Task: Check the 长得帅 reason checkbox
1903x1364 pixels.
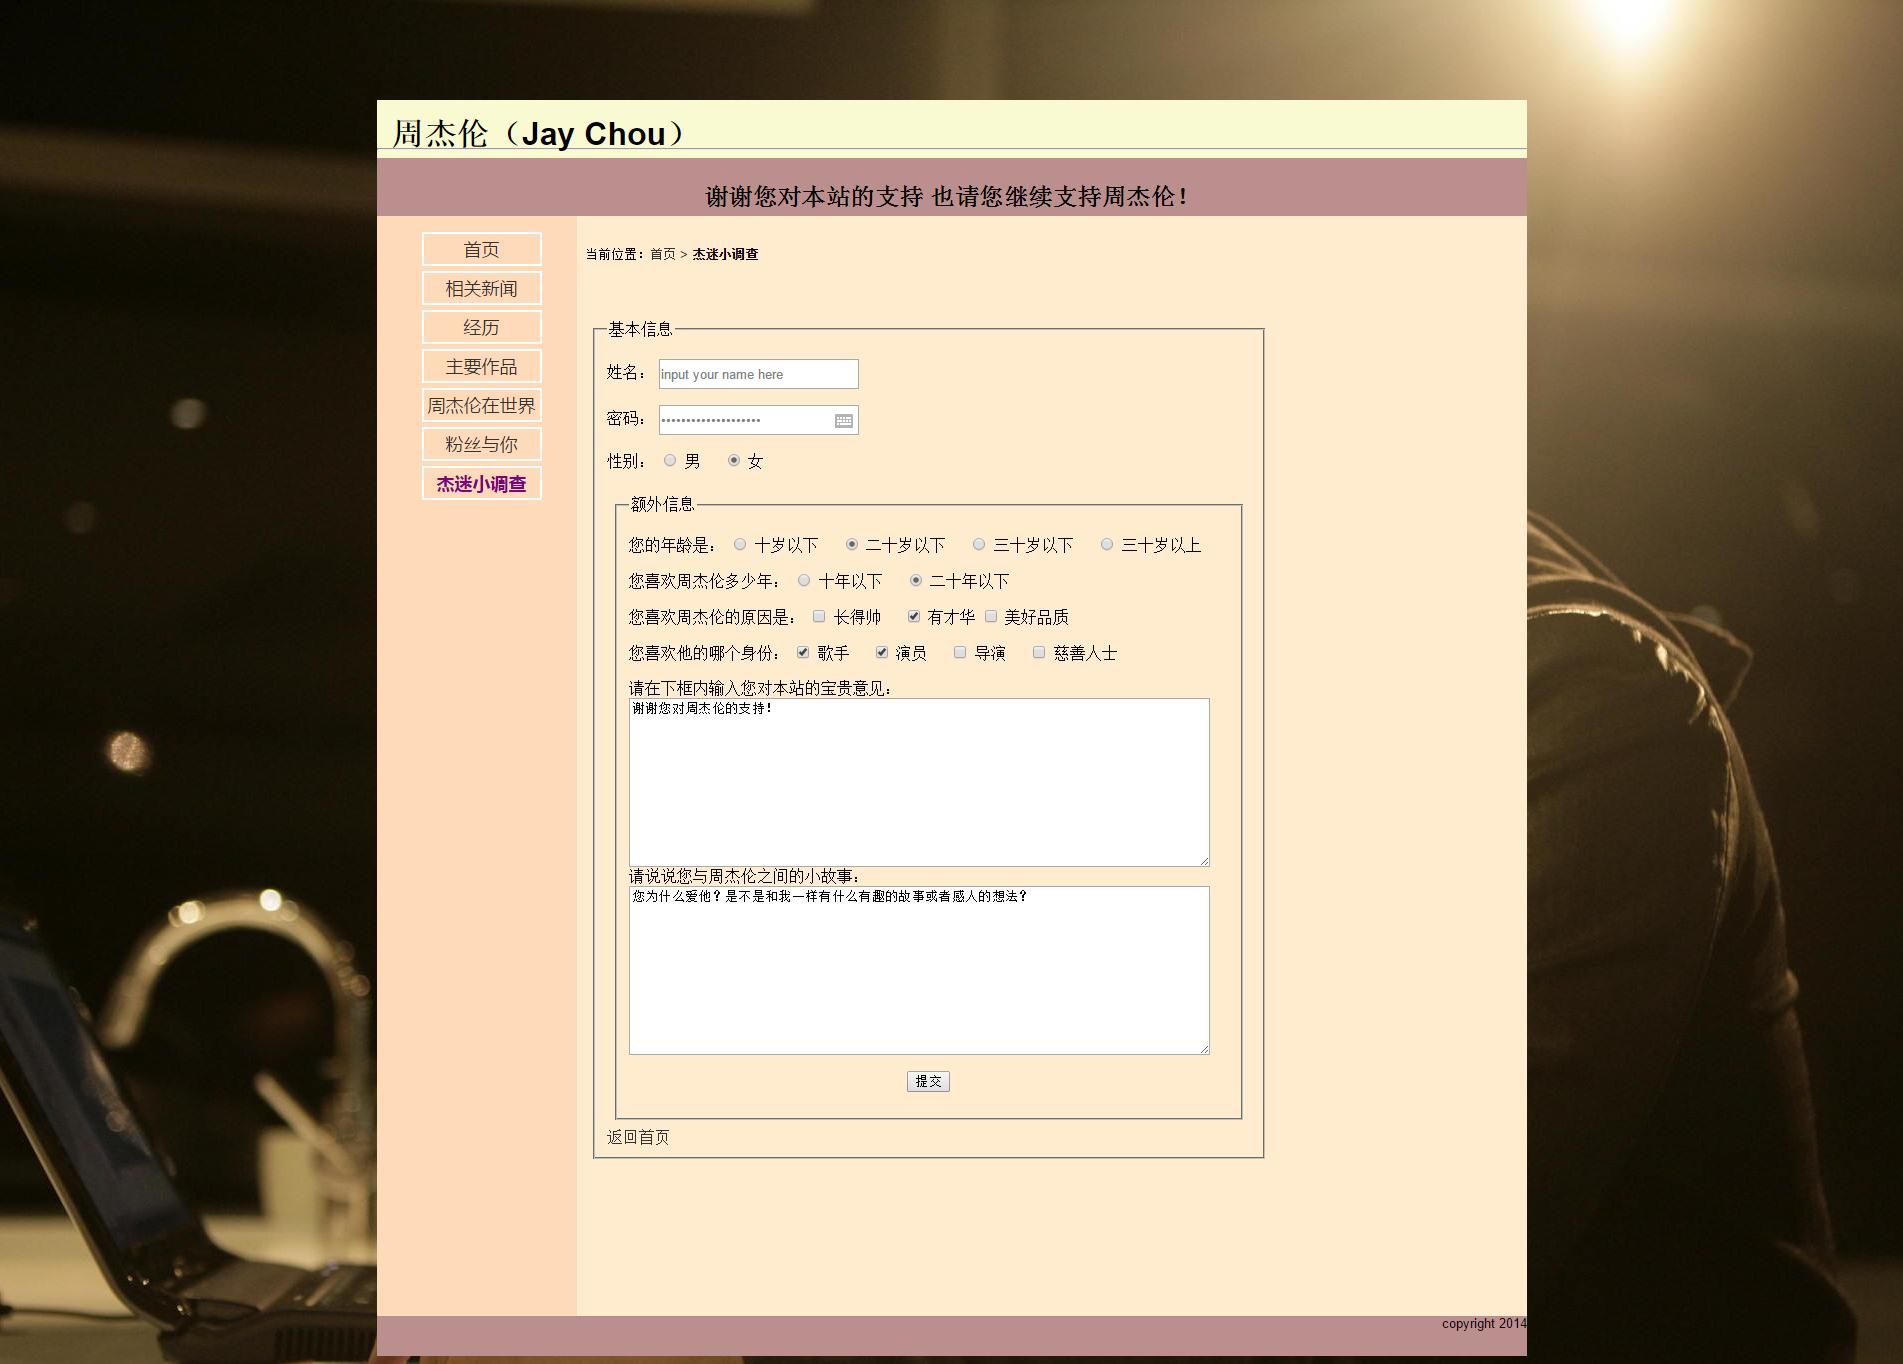Action: pos(819,617)
